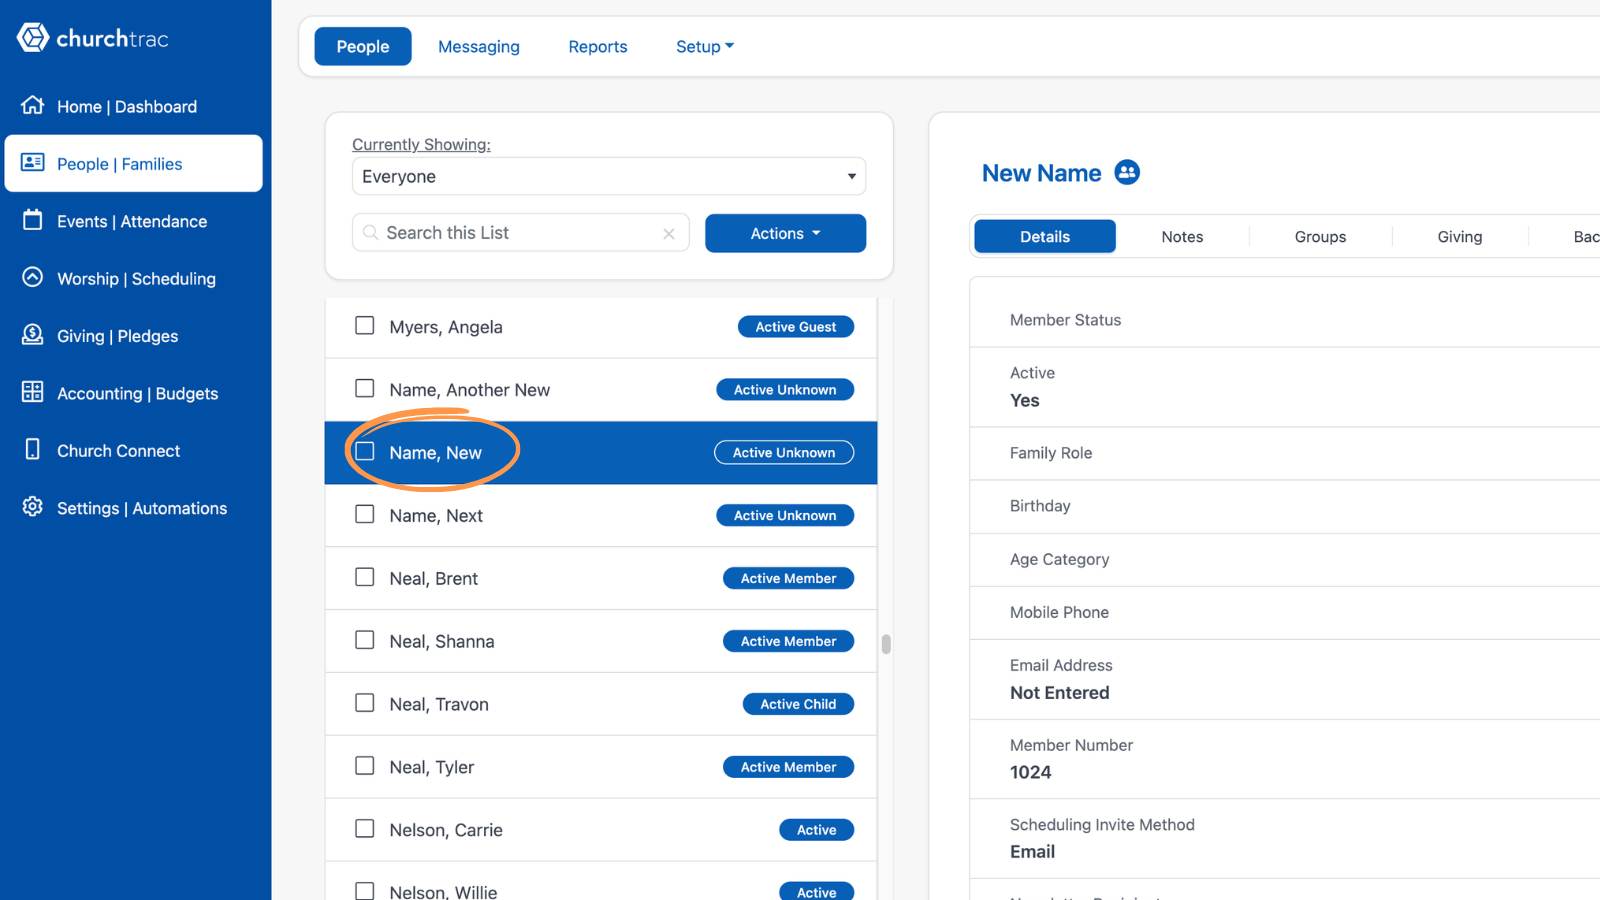Image resolution: width=1600 pixels, height=900 pixels.
Task: Check the box for Nelson, Carrie
Action: (365, 829)
